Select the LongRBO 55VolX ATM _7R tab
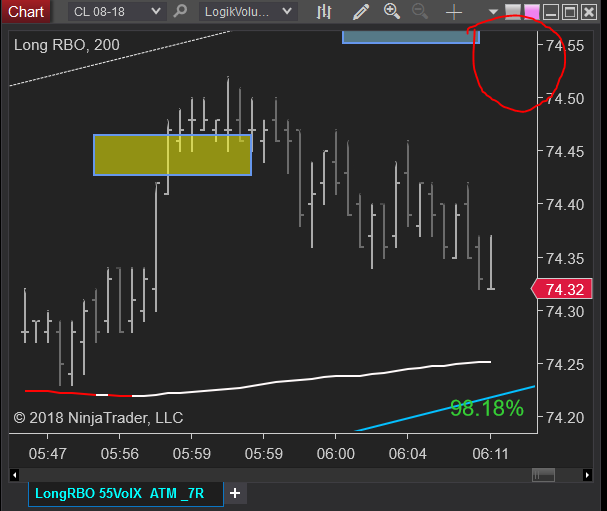Image resolution: width=607 pixels, height=511 pixels. tap(126, 494)
